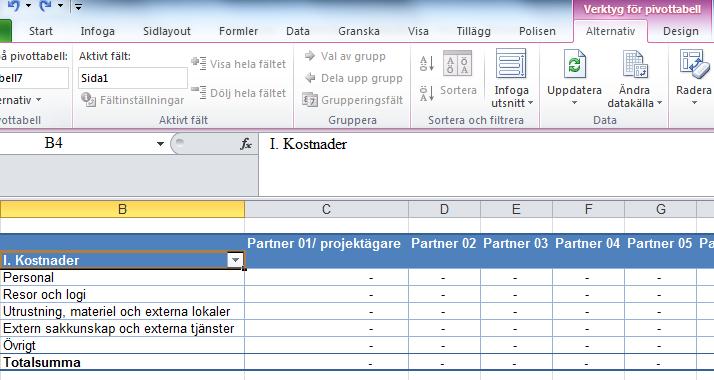Expand the Ändra datakälla dropdown arrow

coord(659,103)
